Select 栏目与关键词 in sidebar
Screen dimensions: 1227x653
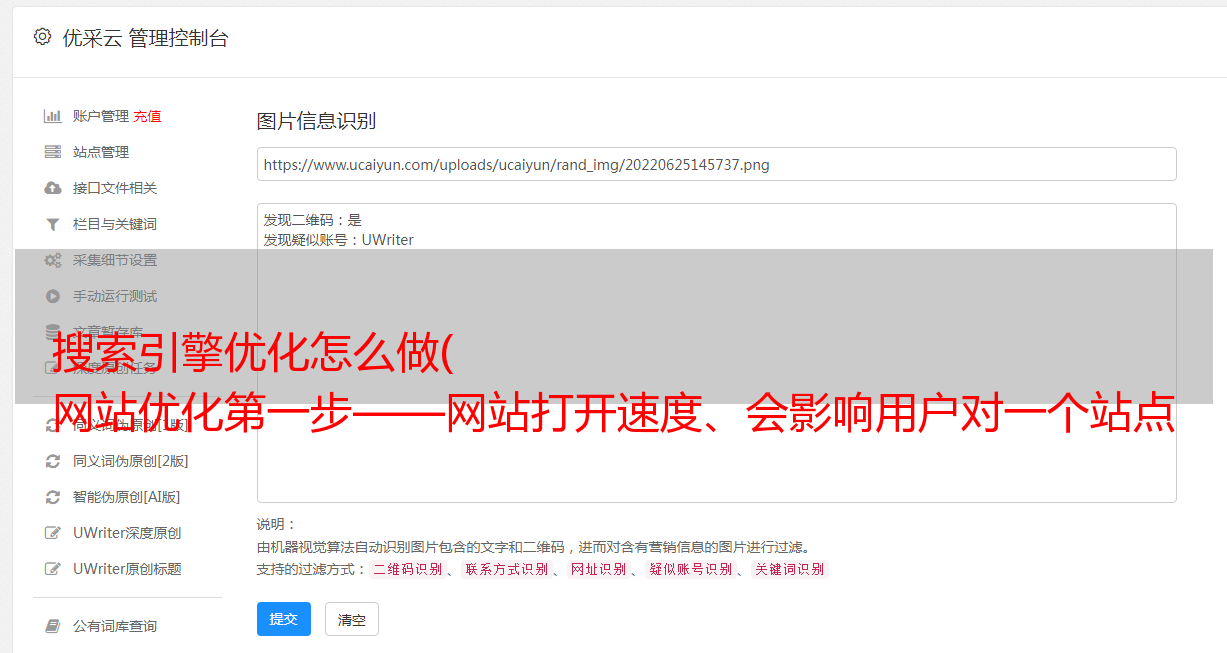click(115, 224)
